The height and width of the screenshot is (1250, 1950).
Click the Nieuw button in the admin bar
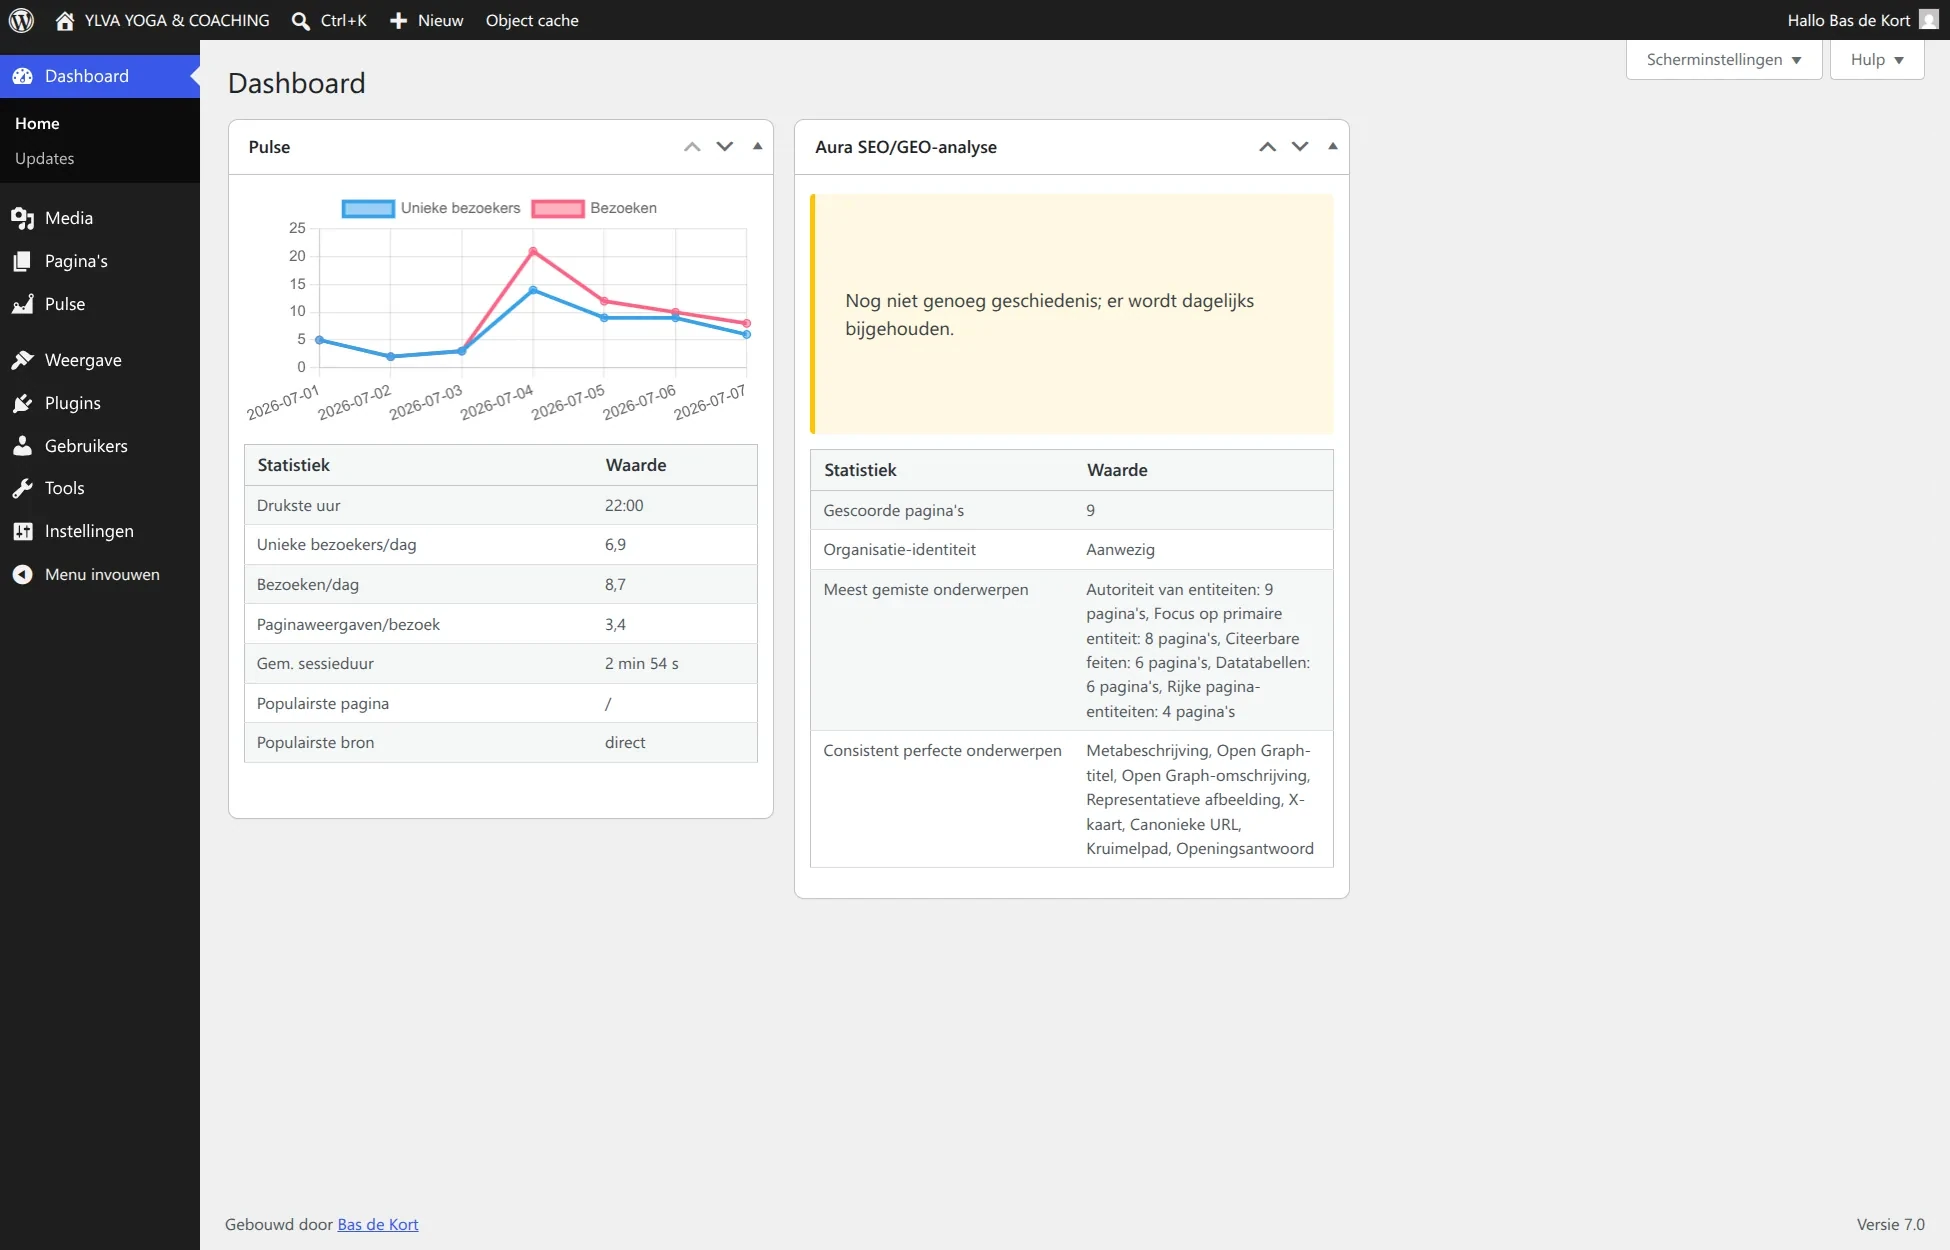[x=427, y=20]
